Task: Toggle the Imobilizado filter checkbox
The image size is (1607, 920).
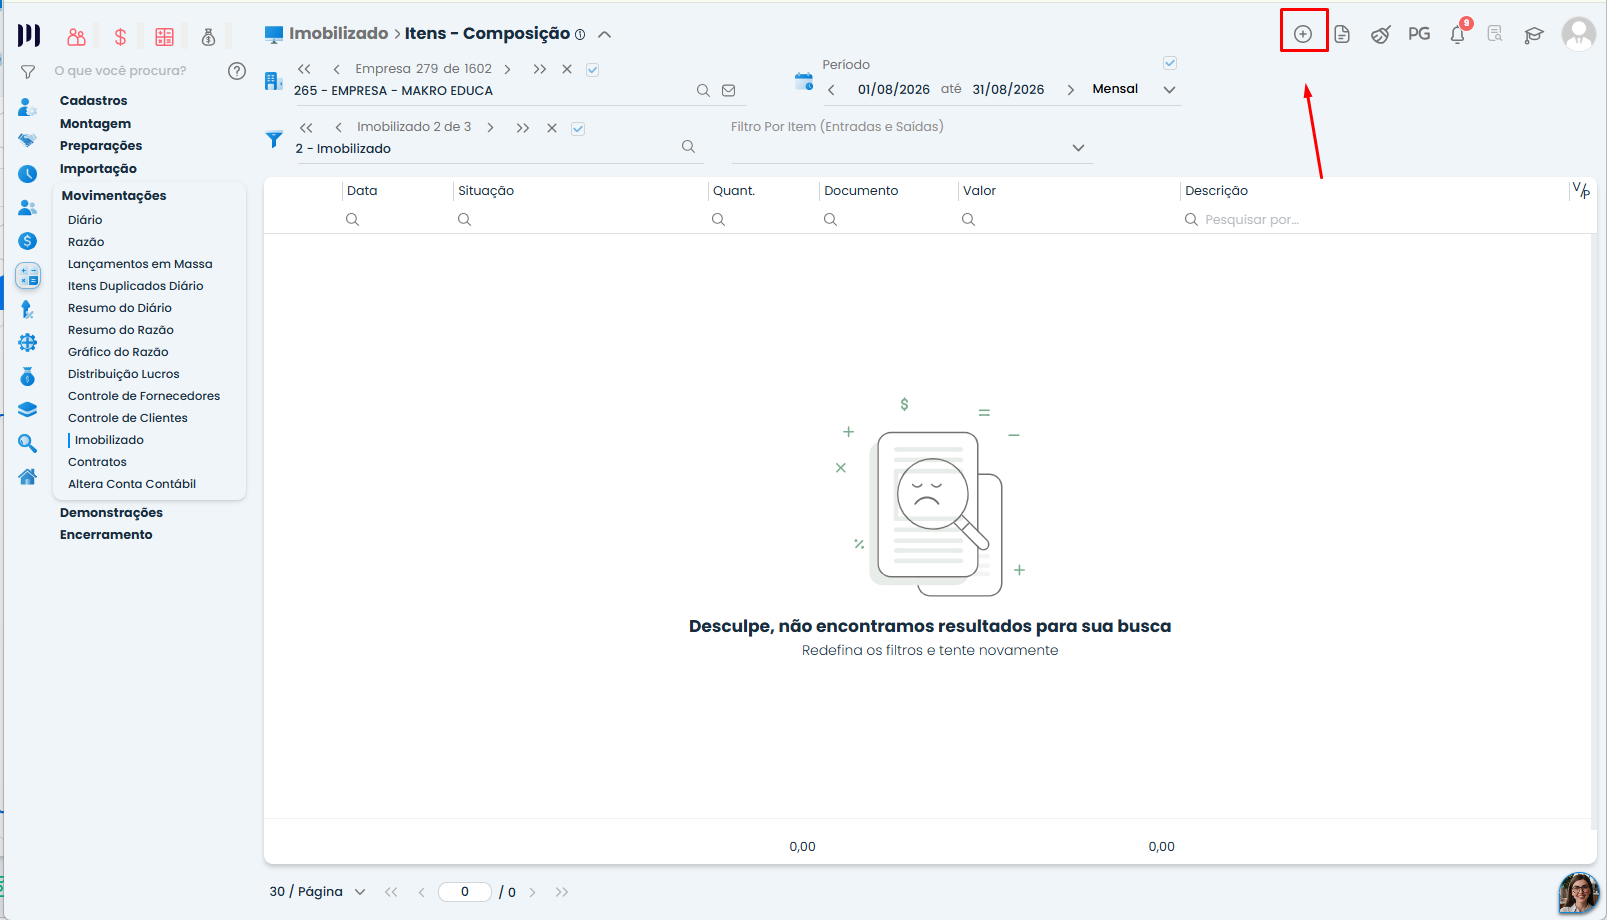Action: coord(578,128)
